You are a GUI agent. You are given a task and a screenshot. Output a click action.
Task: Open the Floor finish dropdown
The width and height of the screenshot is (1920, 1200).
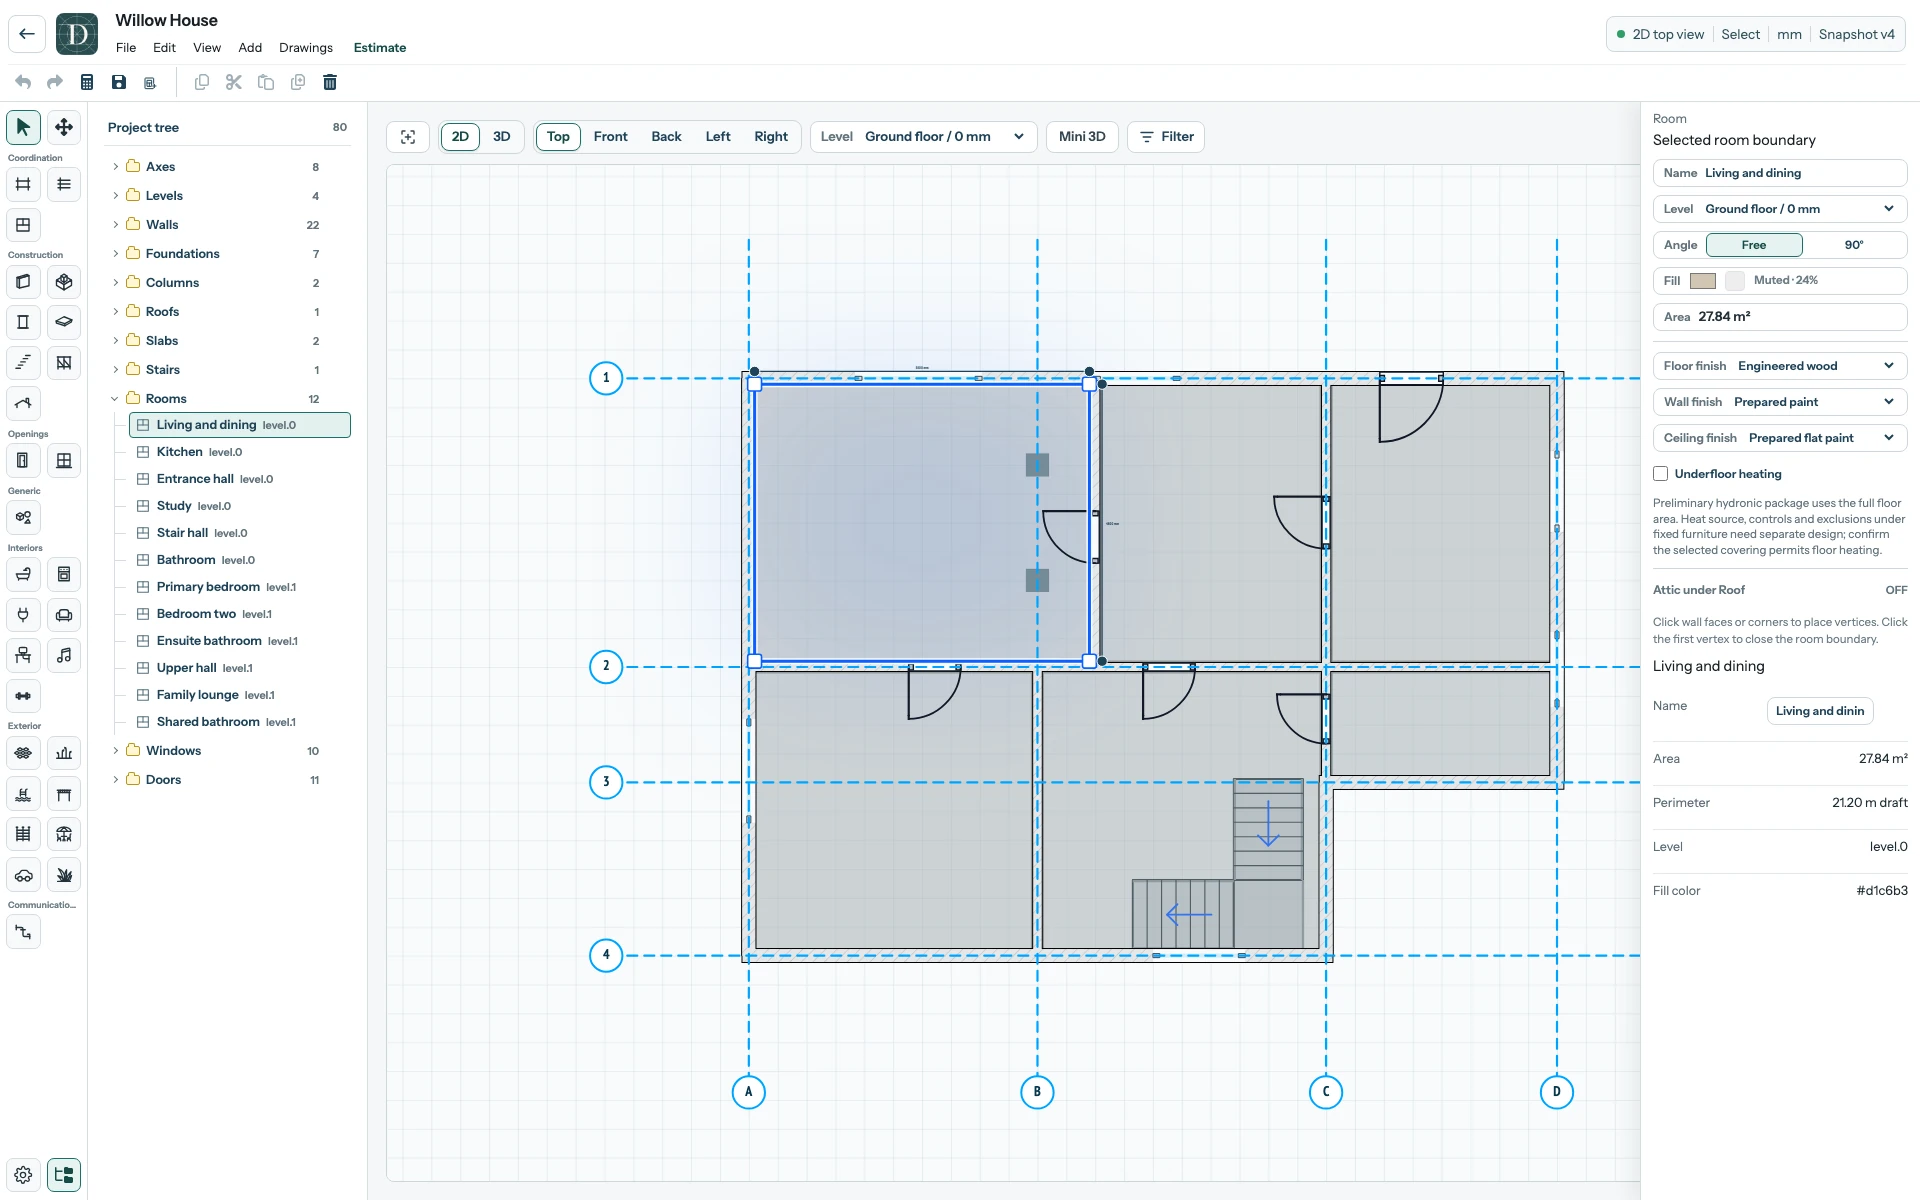tap(1780, 366)
